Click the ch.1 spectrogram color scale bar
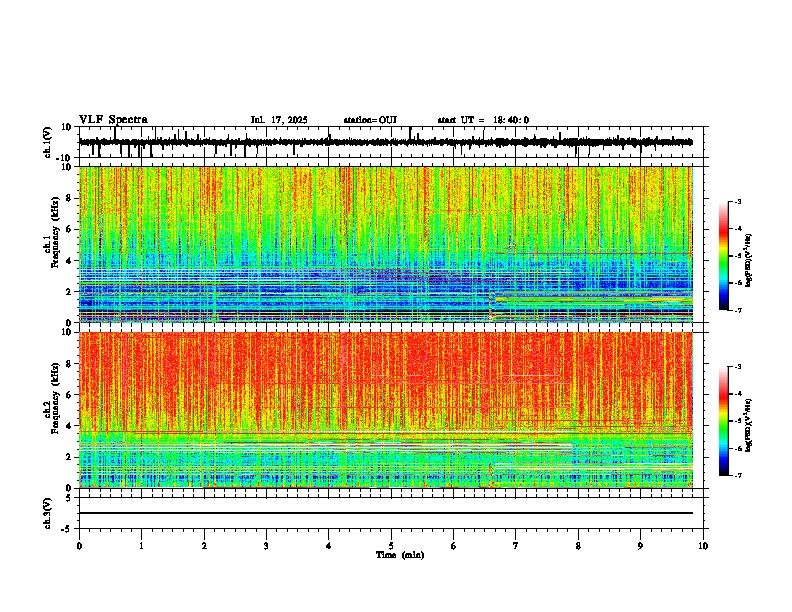The image size is (792, 612). (724, 256)
